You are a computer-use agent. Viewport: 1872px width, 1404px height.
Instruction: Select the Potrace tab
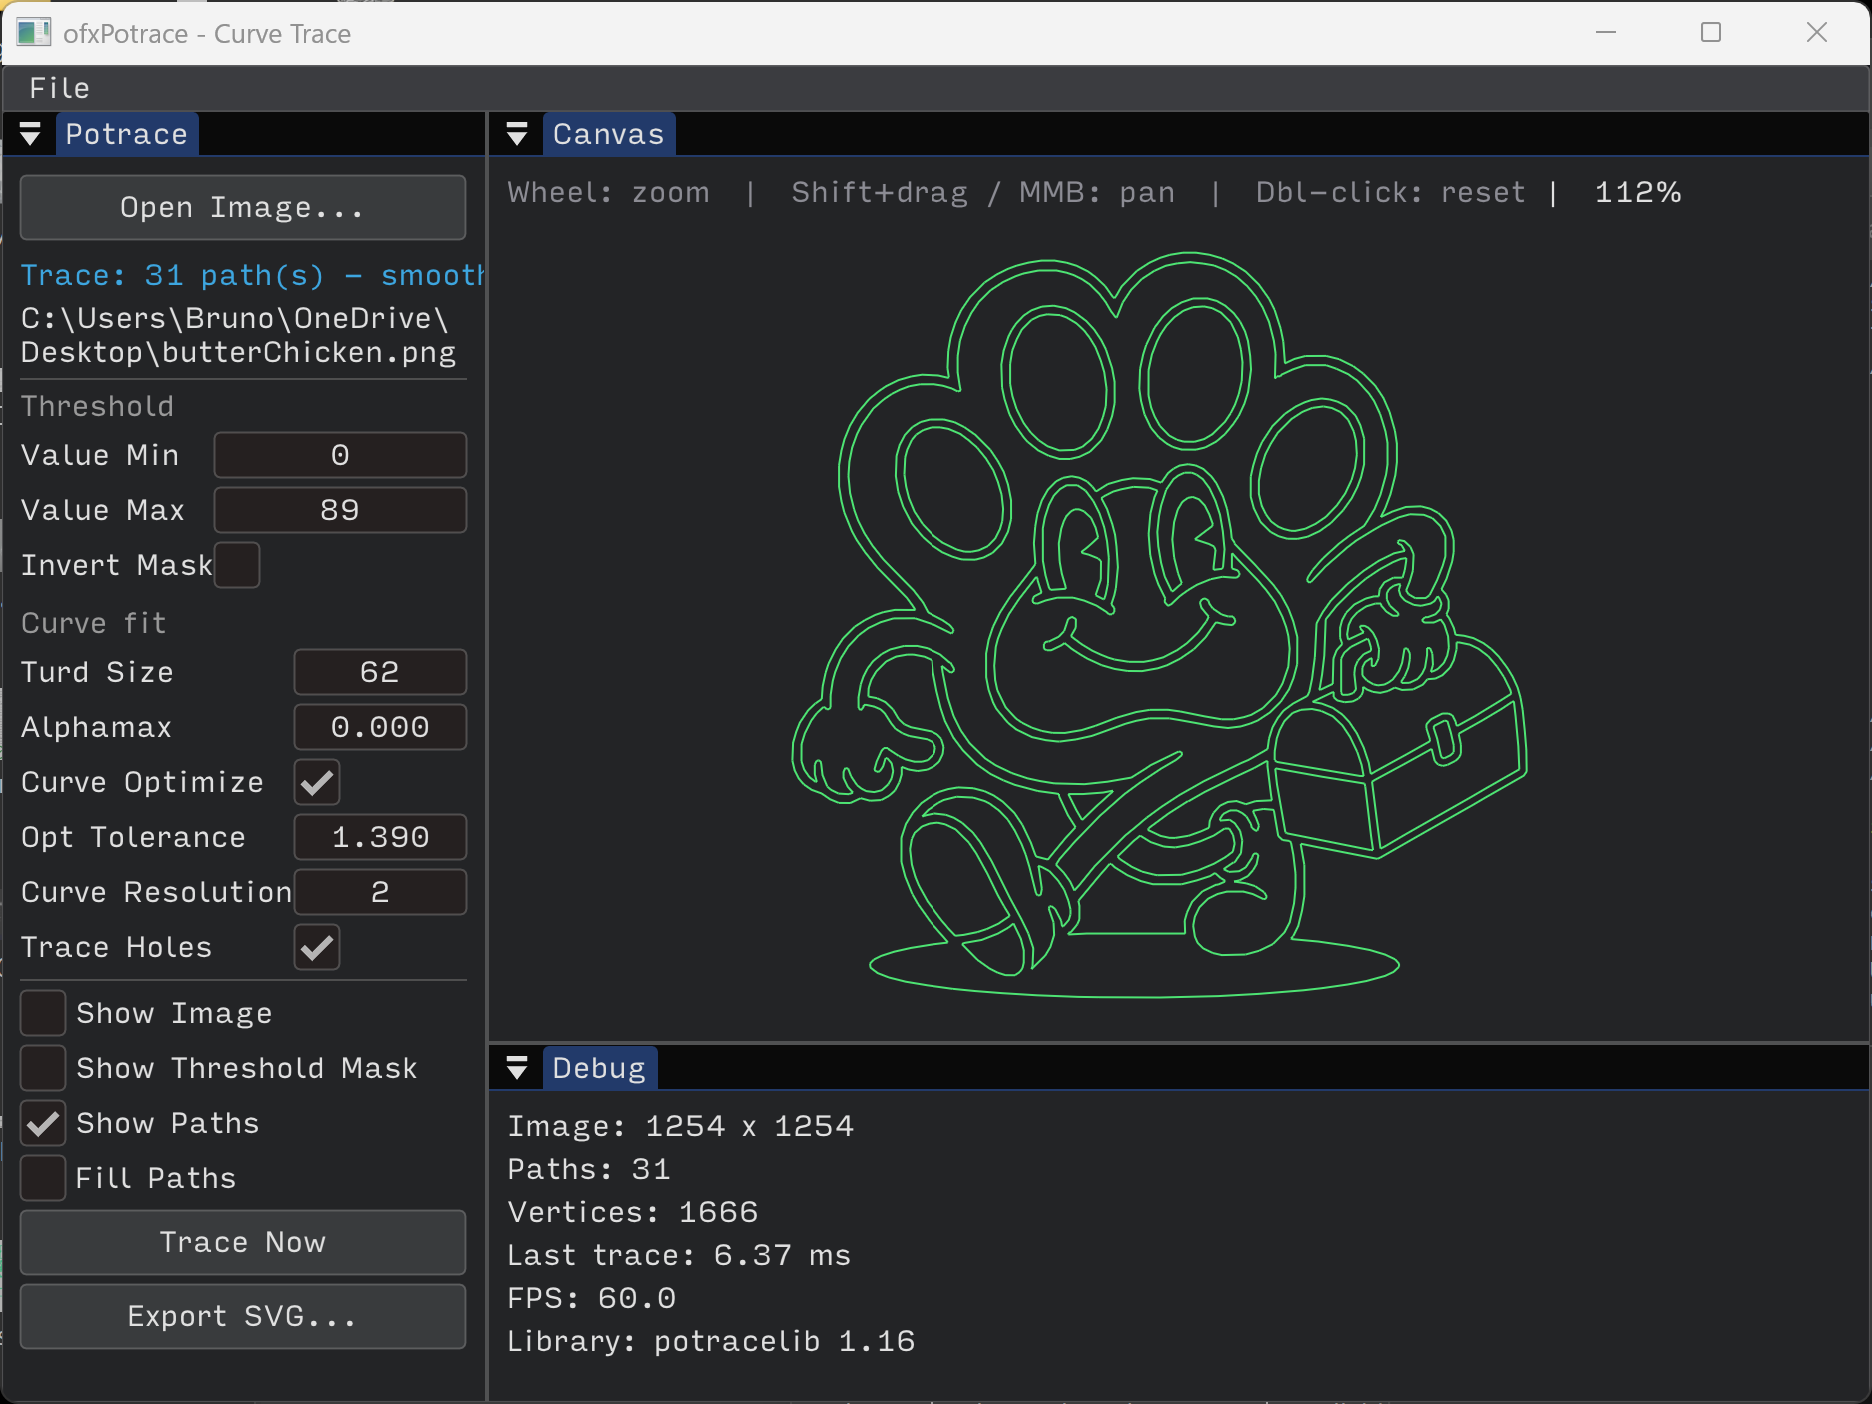pyautogui.click(x=126, y=134)
